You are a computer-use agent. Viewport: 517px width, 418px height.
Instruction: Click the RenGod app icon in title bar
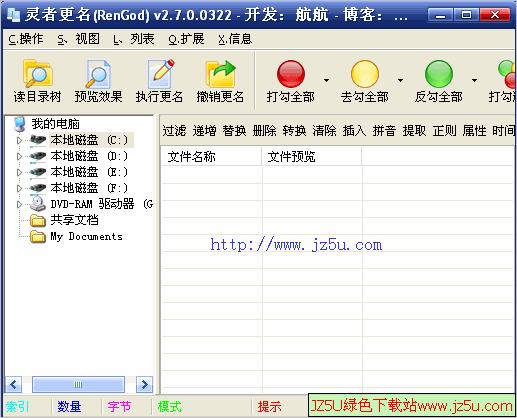pyautogui.click(x=13, y=15)
